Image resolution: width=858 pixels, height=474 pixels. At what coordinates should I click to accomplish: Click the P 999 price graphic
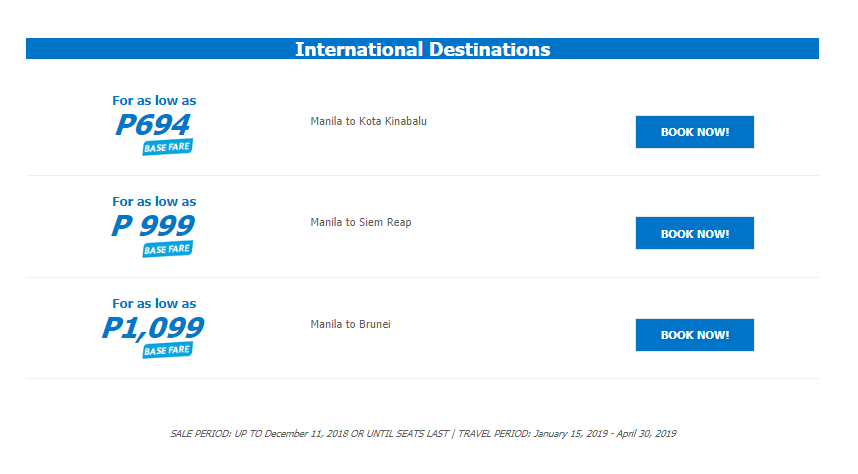tap(153, 226)
